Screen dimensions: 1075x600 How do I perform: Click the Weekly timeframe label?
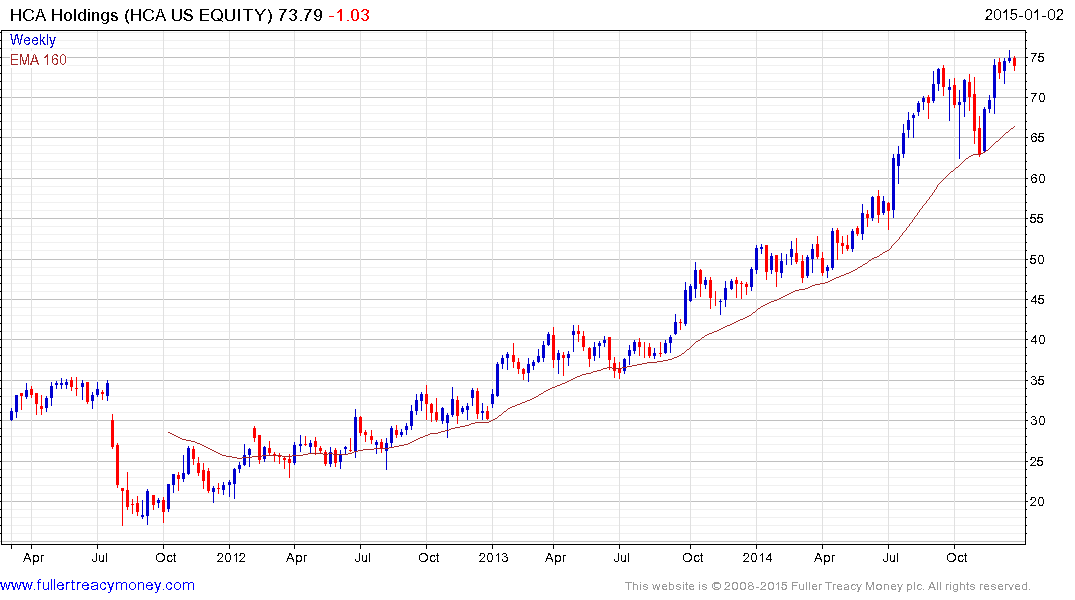point(33,40)
